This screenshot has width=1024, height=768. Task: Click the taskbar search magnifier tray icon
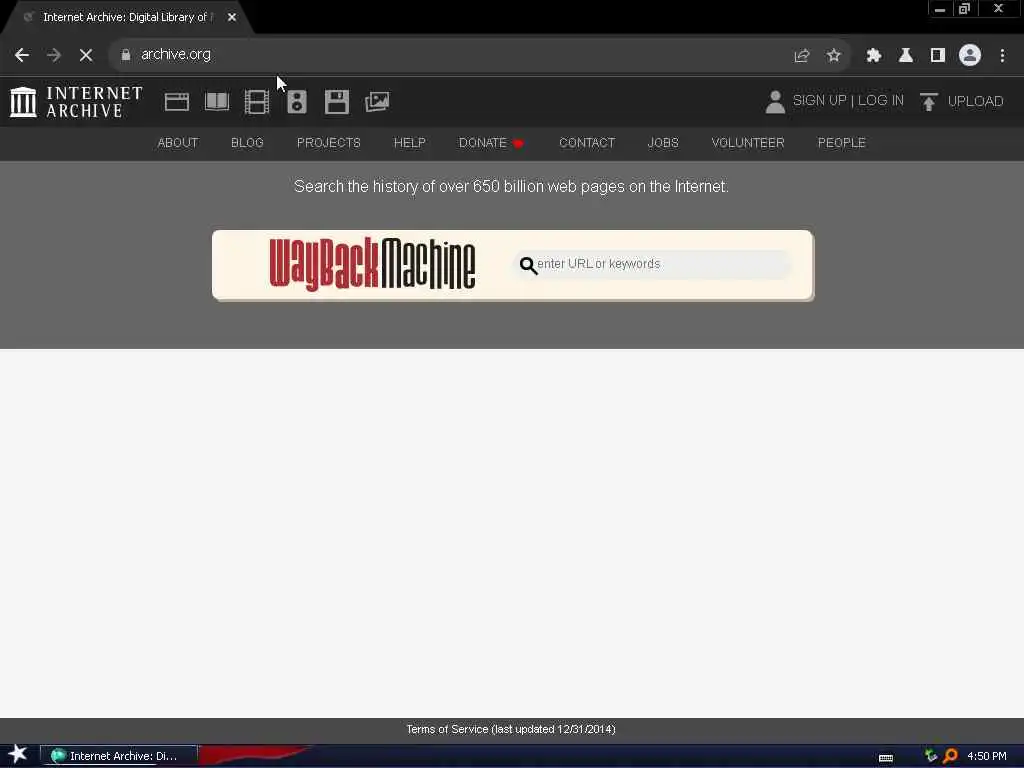click(x=950, y=756)
